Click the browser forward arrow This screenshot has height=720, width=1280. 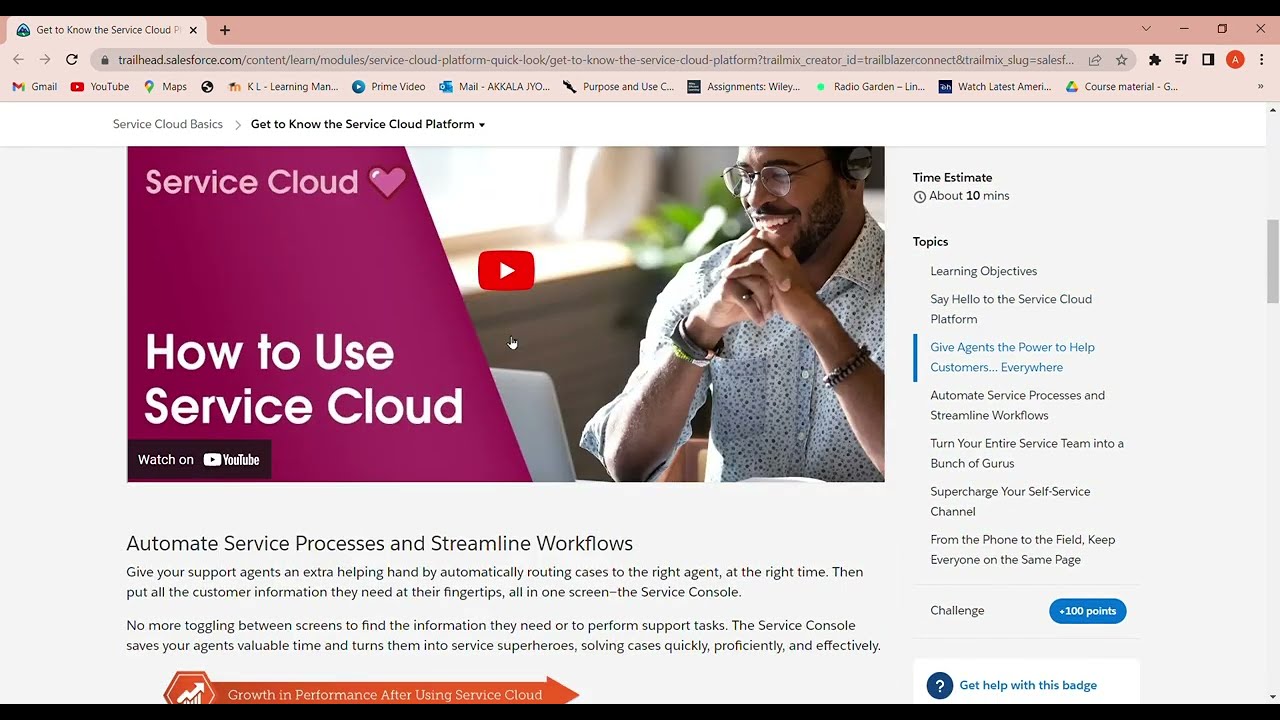pos(45,60)
